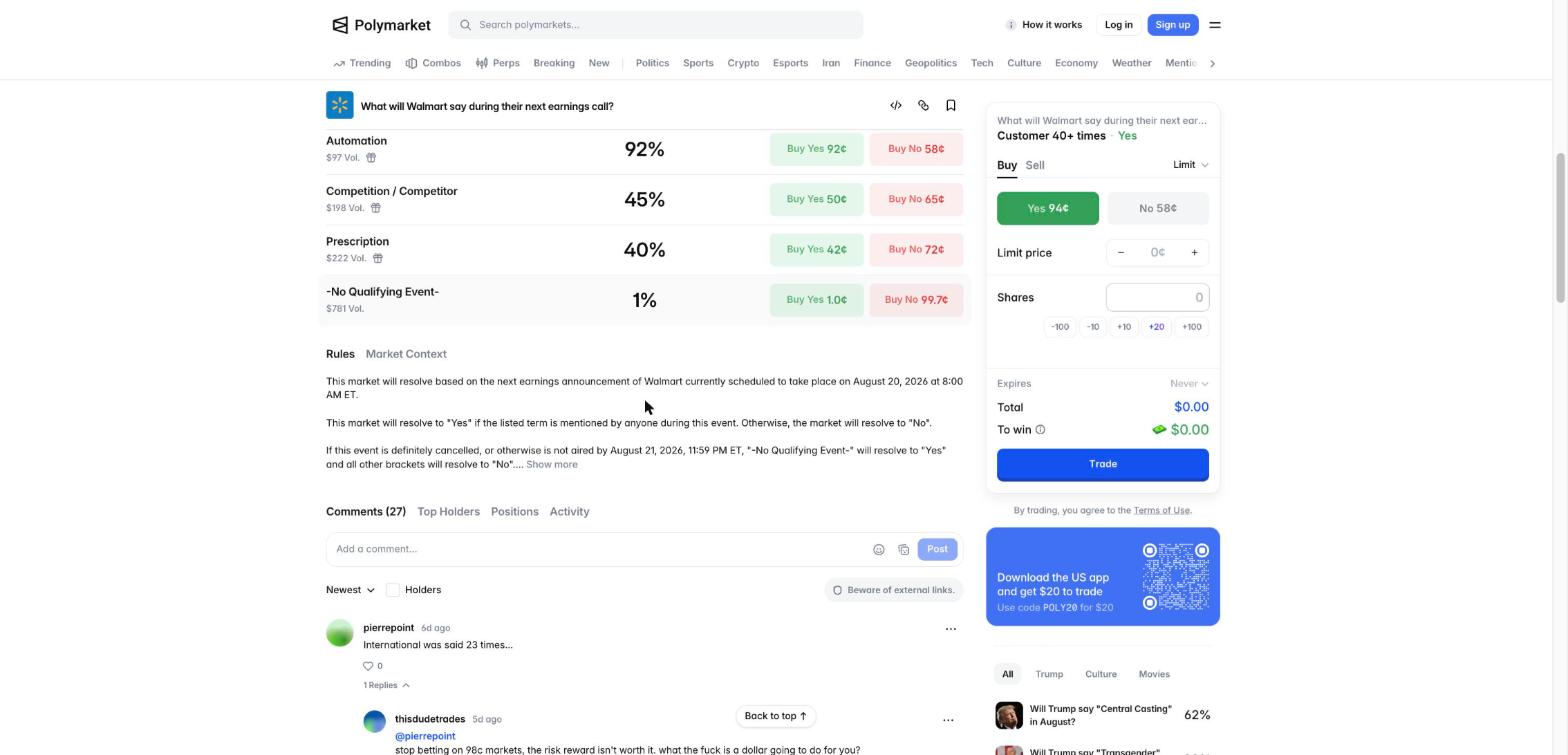Click the search magnifier icon
This screenshot has width=1568, height=755.
coord(466,25)
